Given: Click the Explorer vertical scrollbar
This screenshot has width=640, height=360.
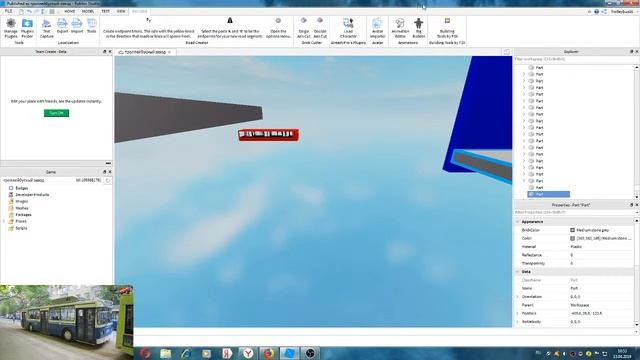Looking at the screenshot, I should [637, 132].
